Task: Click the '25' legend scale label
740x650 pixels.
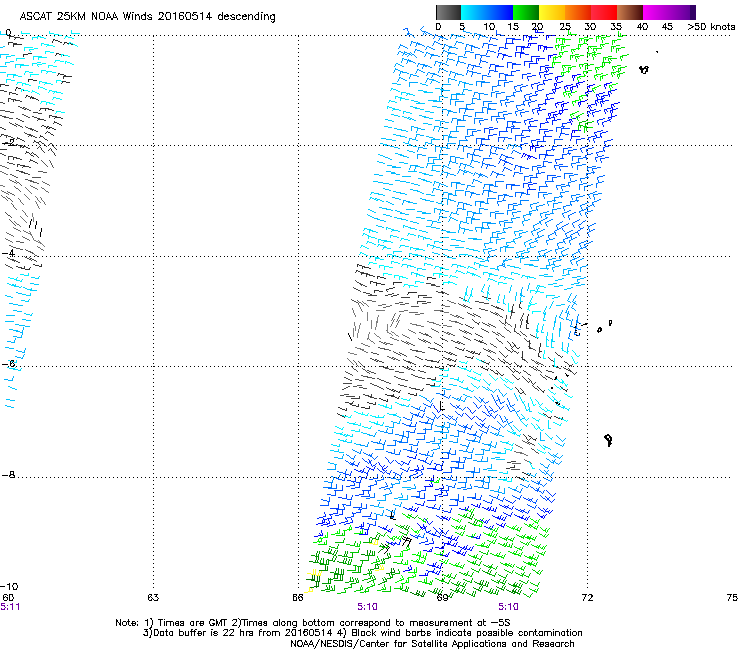Action: (x=565, y=26)
